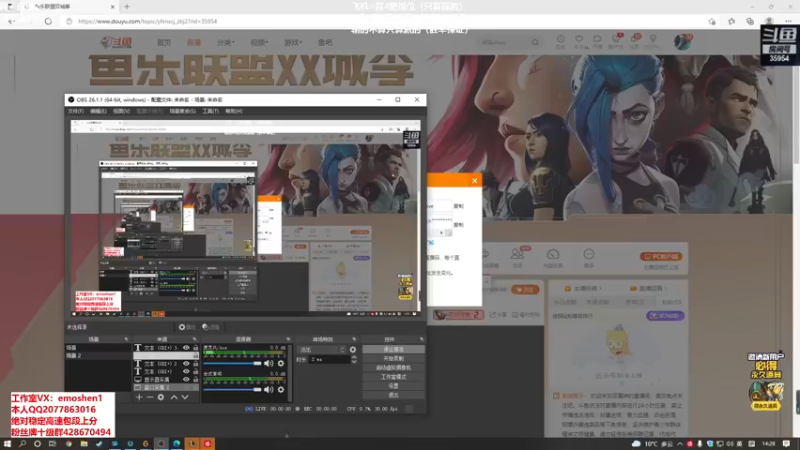Viewport: 800px width, 450px height.
Task: Toggle lock on the 显示器采集 source
Action: (195, 380)
